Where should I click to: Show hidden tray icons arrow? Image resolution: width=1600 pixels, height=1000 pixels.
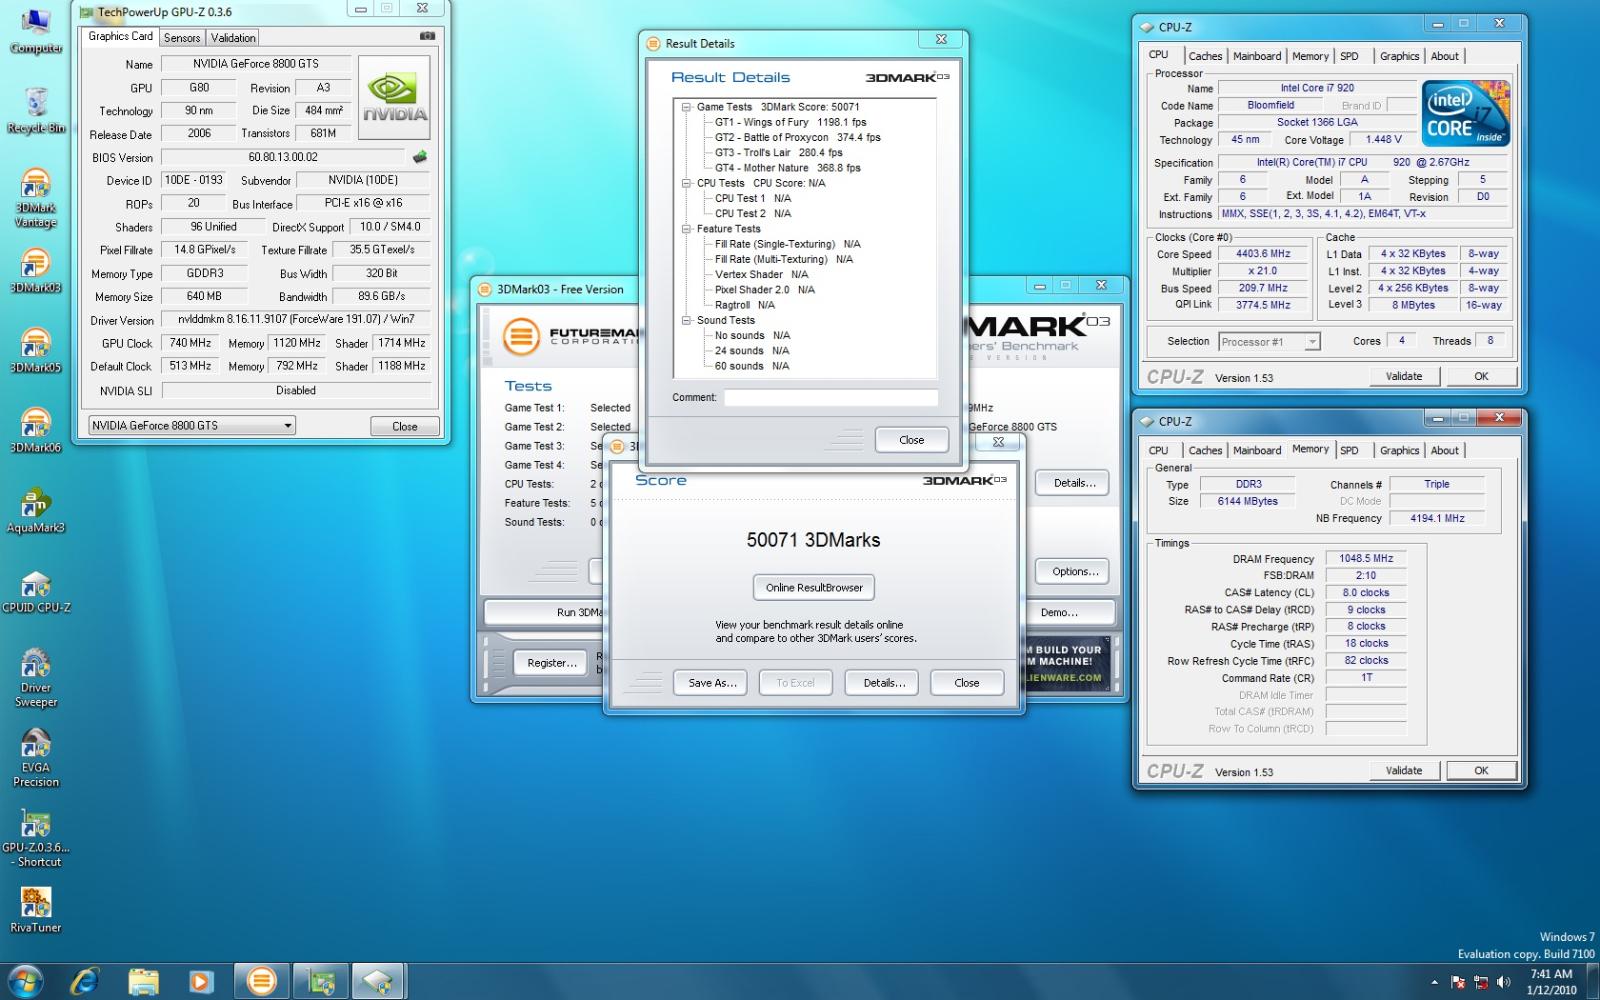[x=1435, y=982]
